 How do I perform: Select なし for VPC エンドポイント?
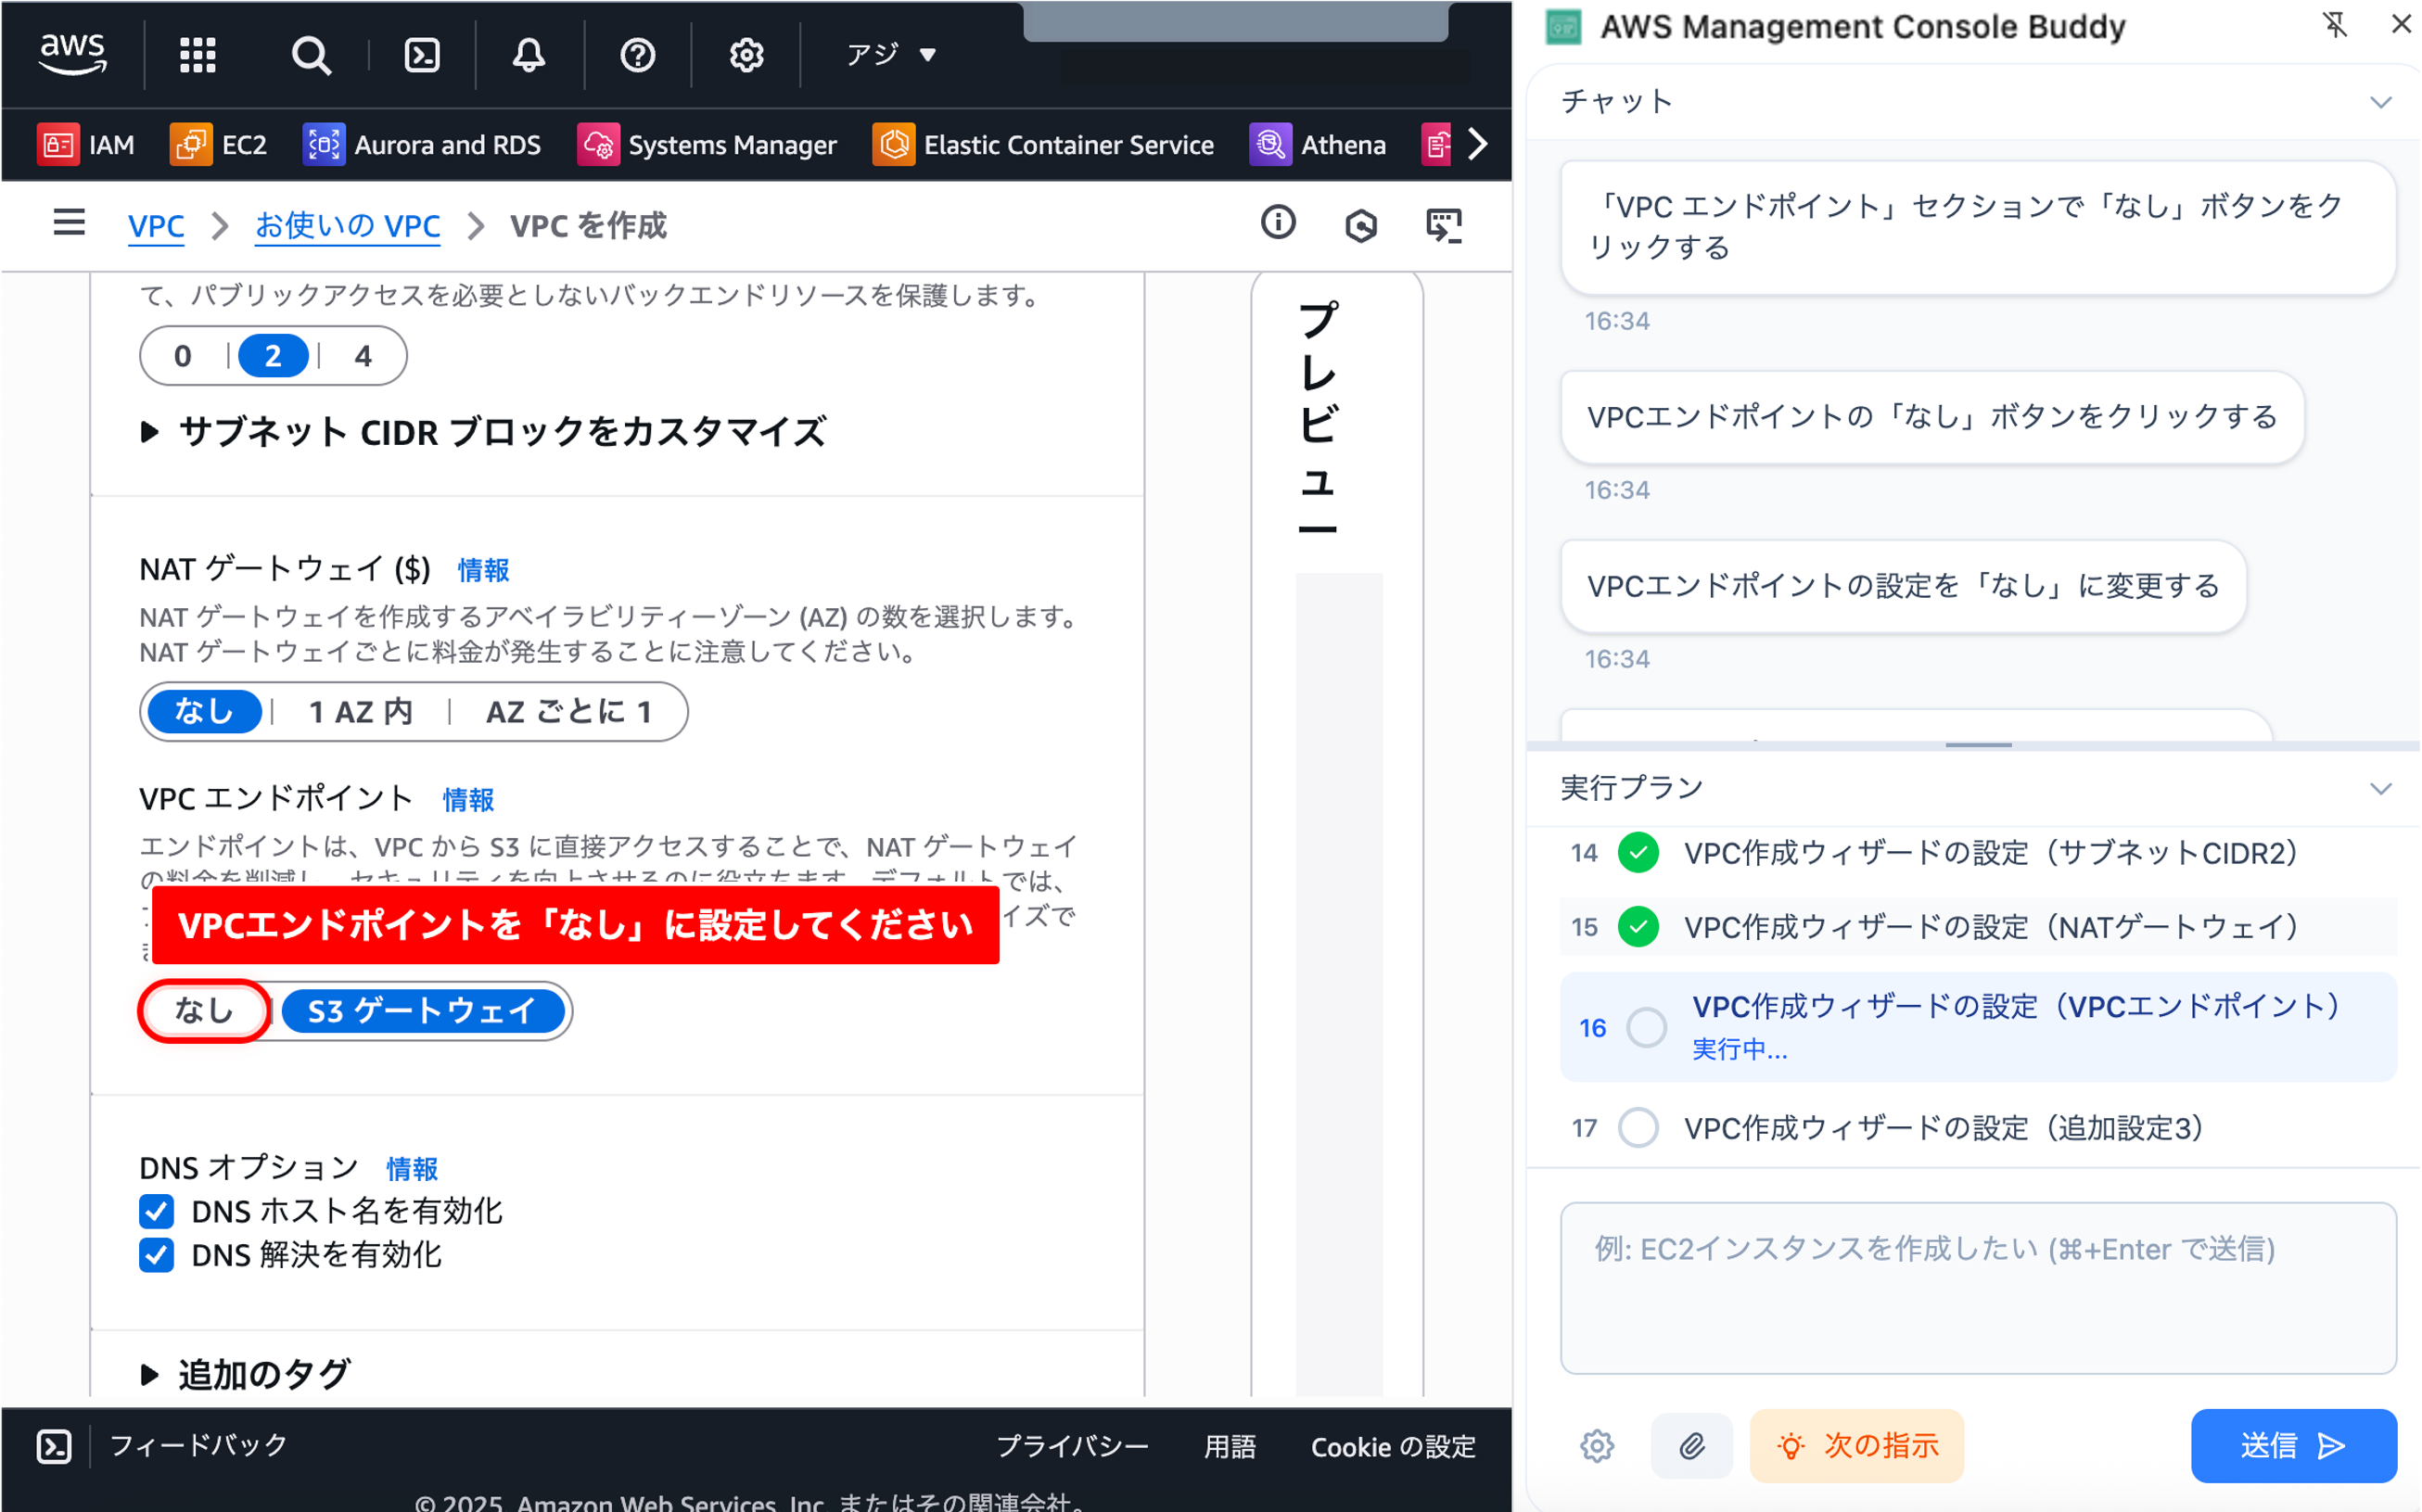point(204,1011)
